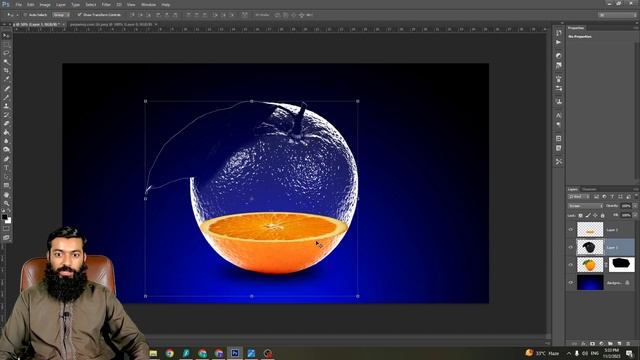Select the Rectangle shape tool
640x360 pixels.
tap(6, 185)
